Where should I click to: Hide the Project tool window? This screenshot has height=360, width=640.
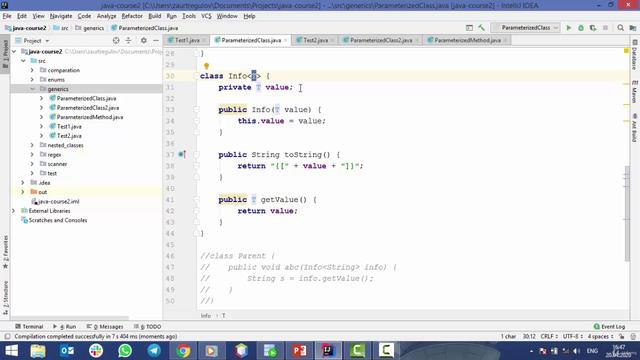tap(156, 40)
